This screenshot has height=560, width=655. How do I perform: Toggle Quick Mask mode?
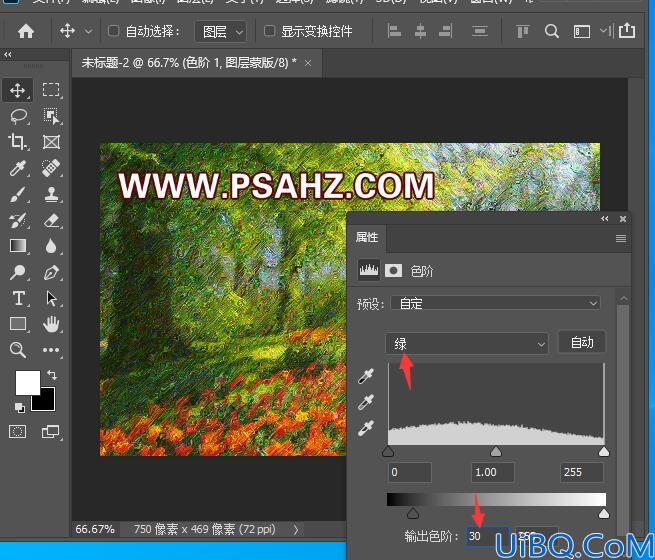tap(18, 431)
